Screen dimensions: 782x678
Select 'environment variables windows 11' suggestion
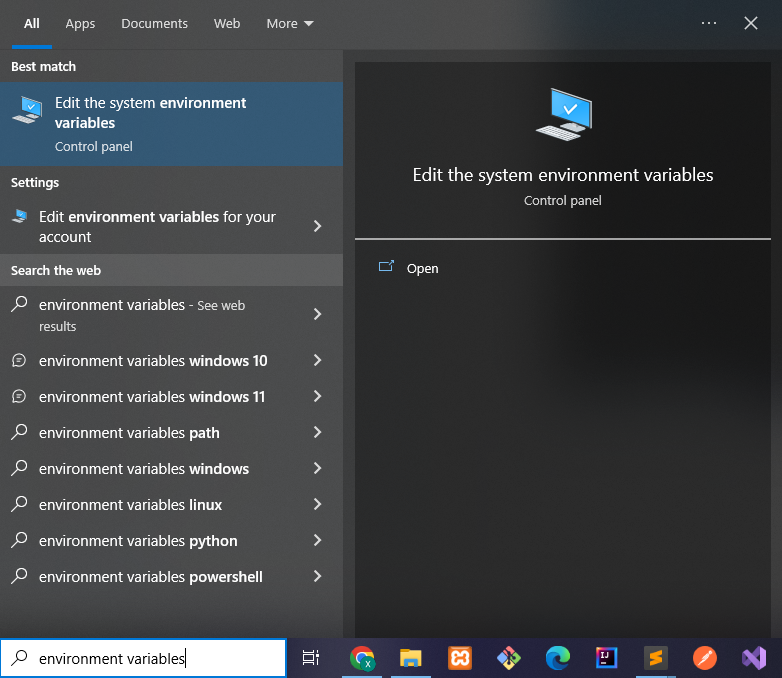[x=172, y=397]
